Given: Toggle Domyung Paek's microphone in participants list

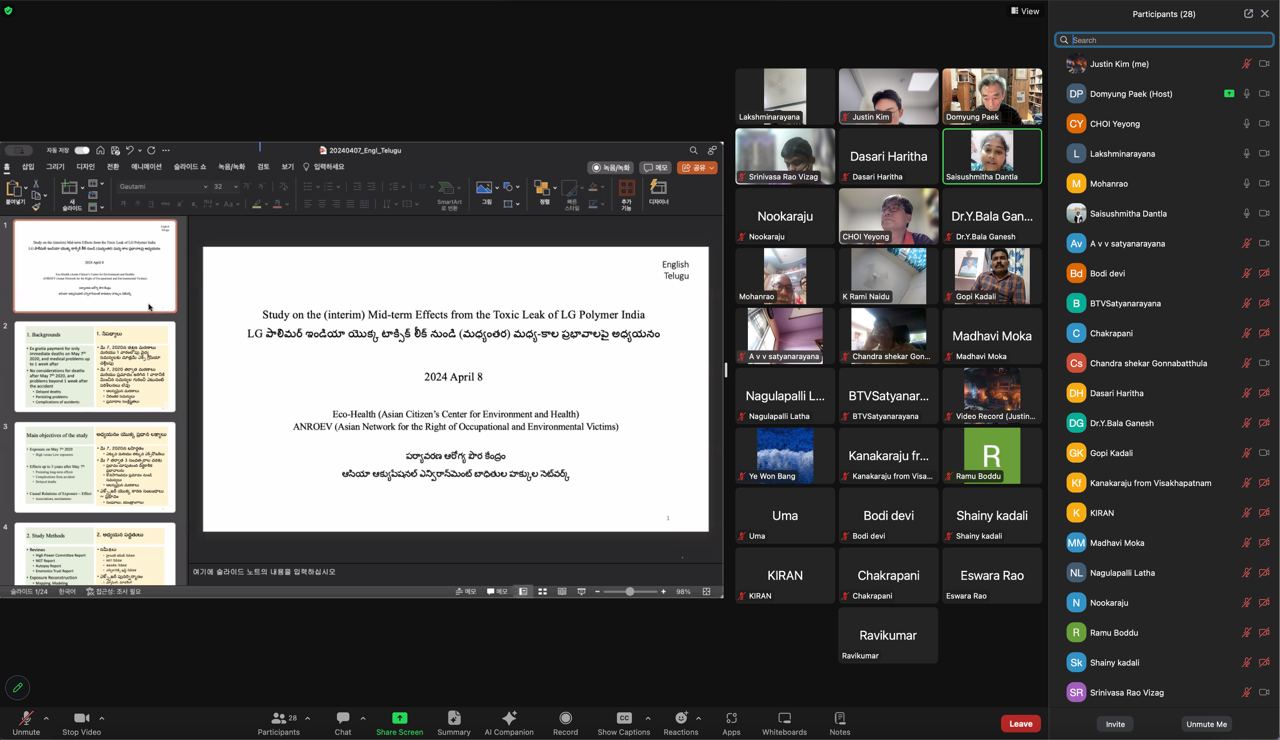Looking at the screenshot, I should click(1246, 94).
